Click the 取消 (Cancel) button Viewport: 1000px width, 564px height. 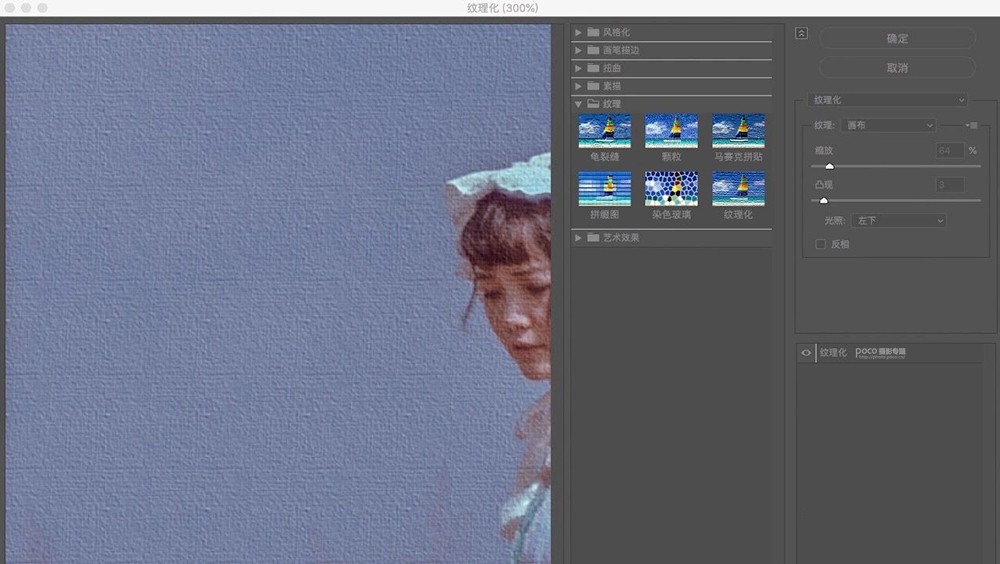click(897, 68)
